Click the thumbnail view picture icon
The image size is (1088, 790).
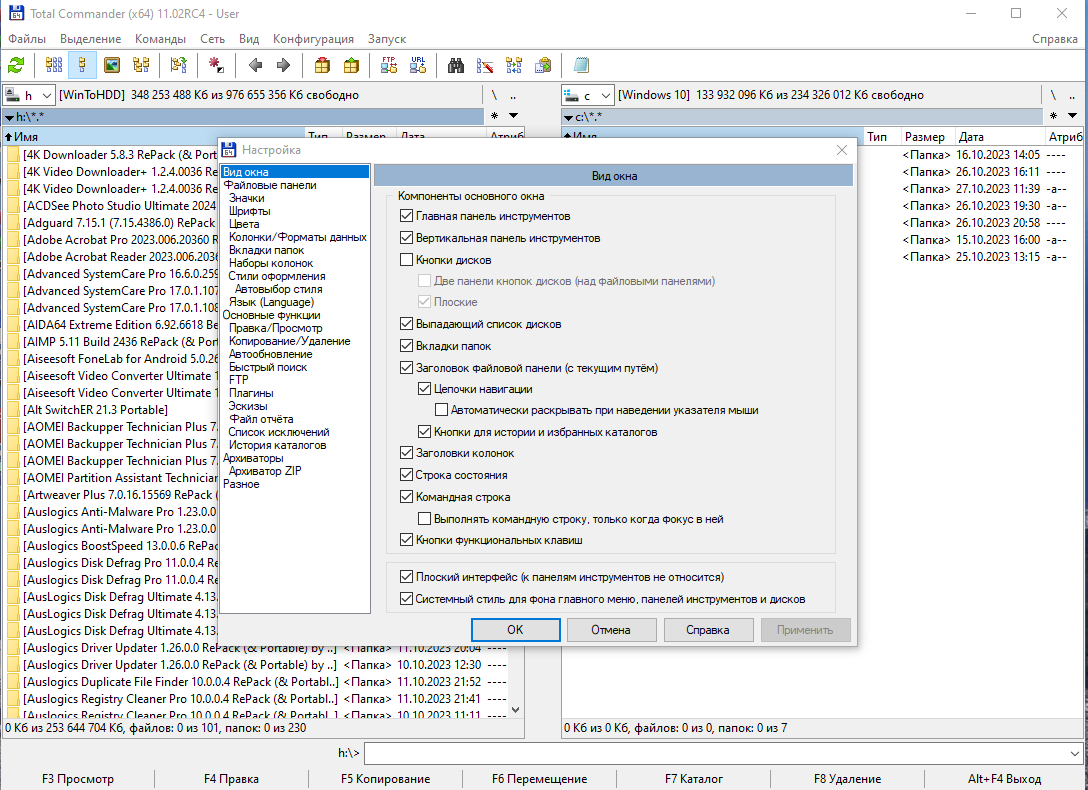pyautogui.click(x=112, y=65)
